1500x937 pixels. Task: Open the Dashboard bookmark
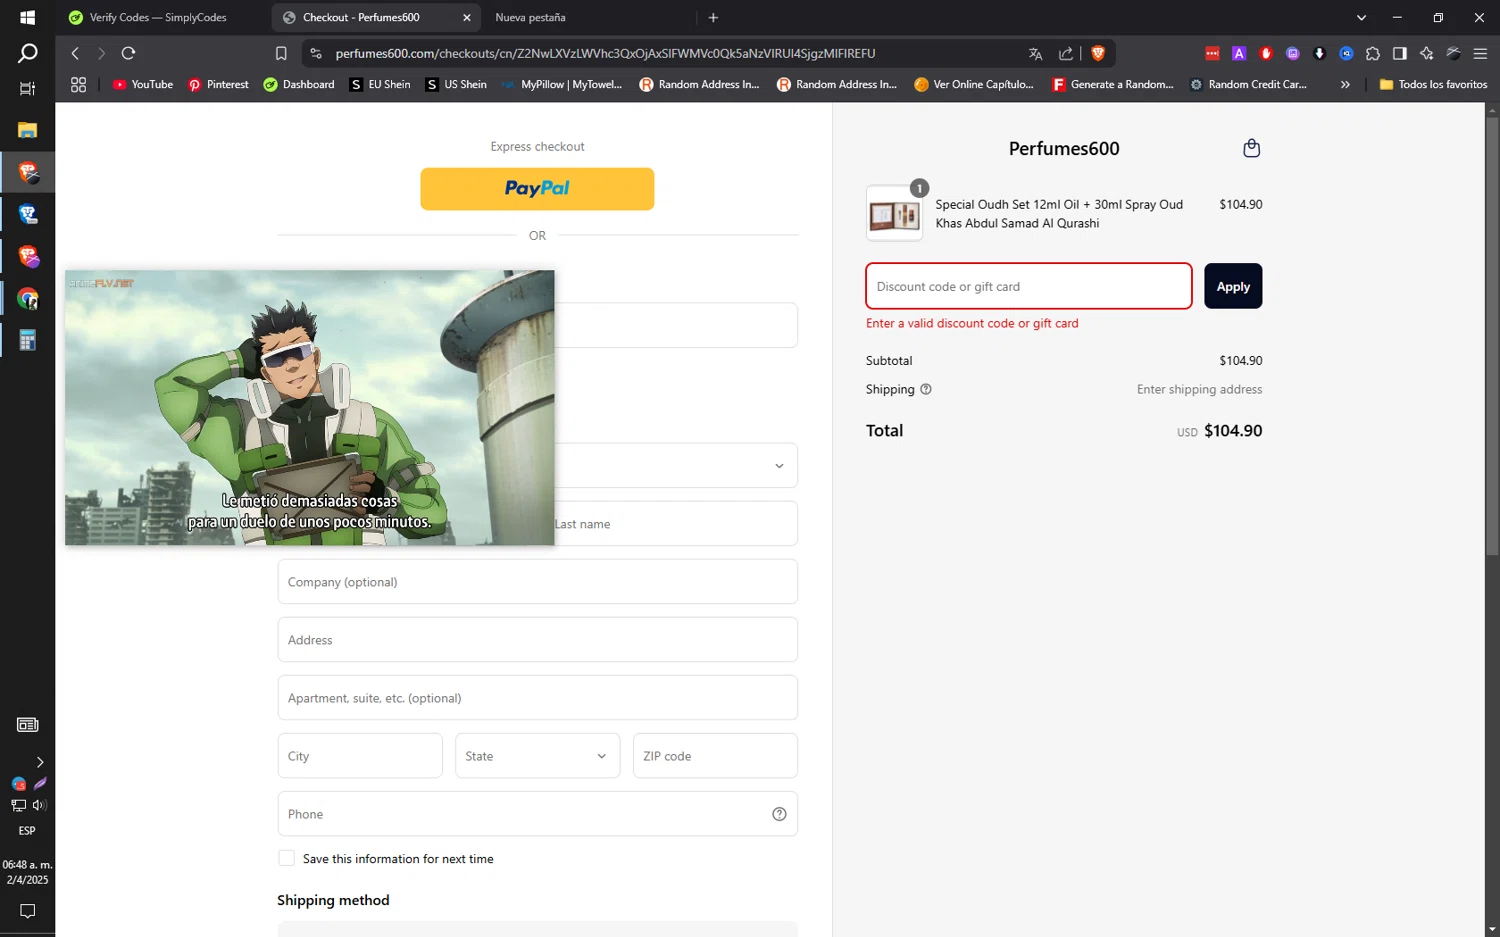pyautogui.click(x=298, y=85)
